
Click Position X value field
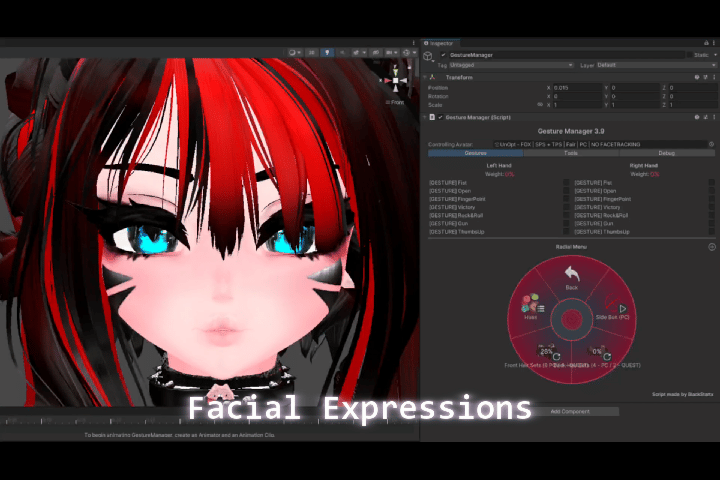pyautogui.click(x=577, y=87)
